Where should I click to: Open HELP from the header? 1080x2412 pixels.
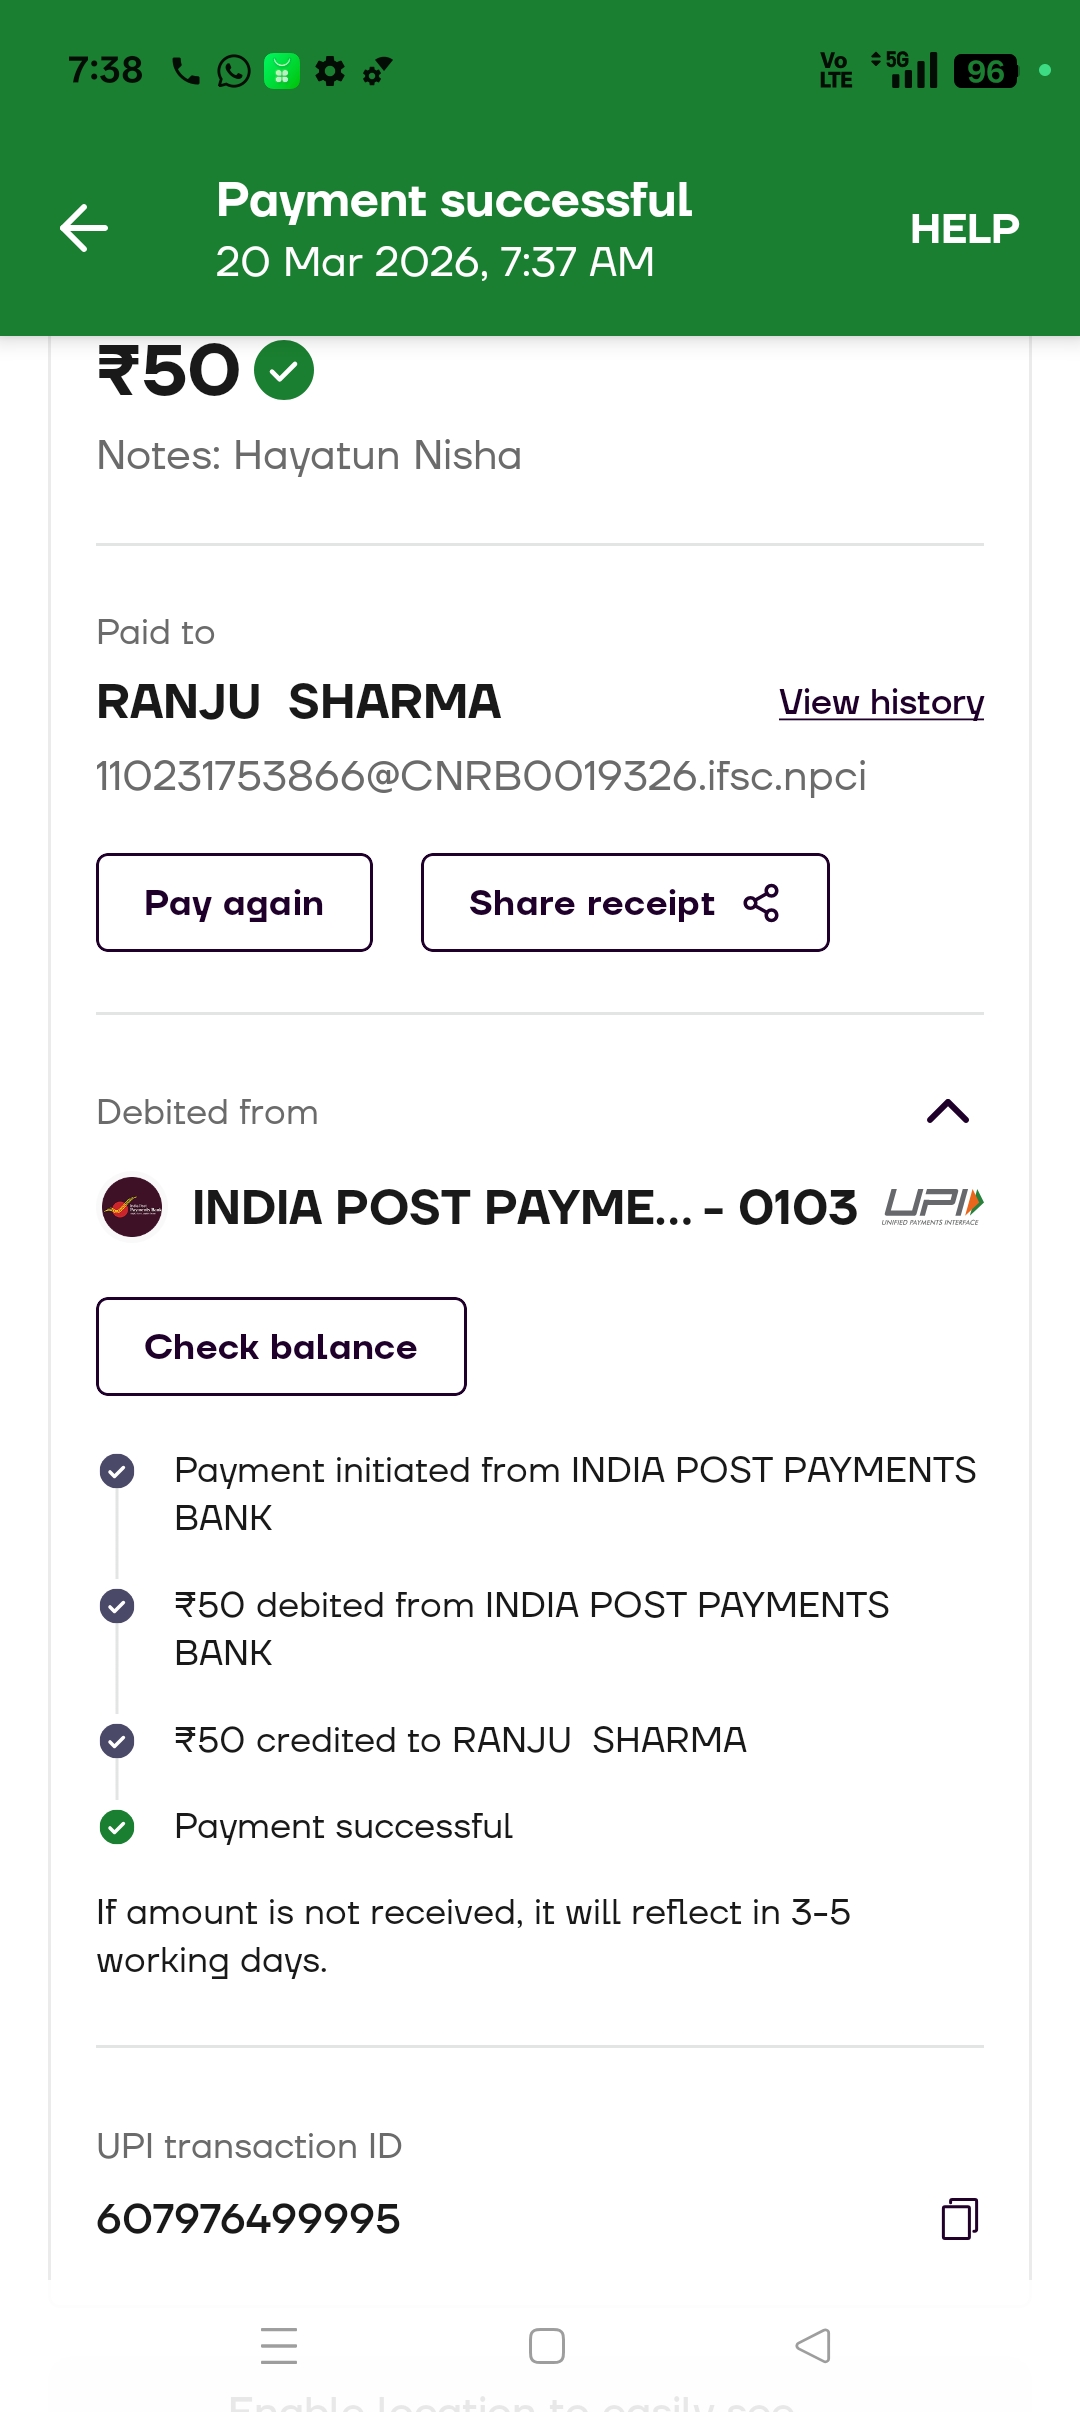964,229
